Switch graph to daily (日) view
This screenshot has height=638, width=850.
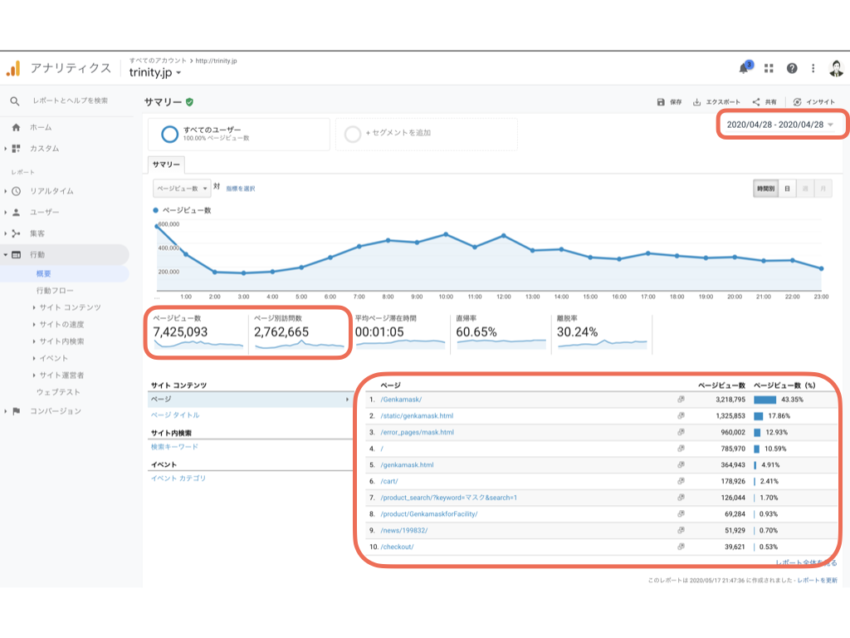(788, 187)
